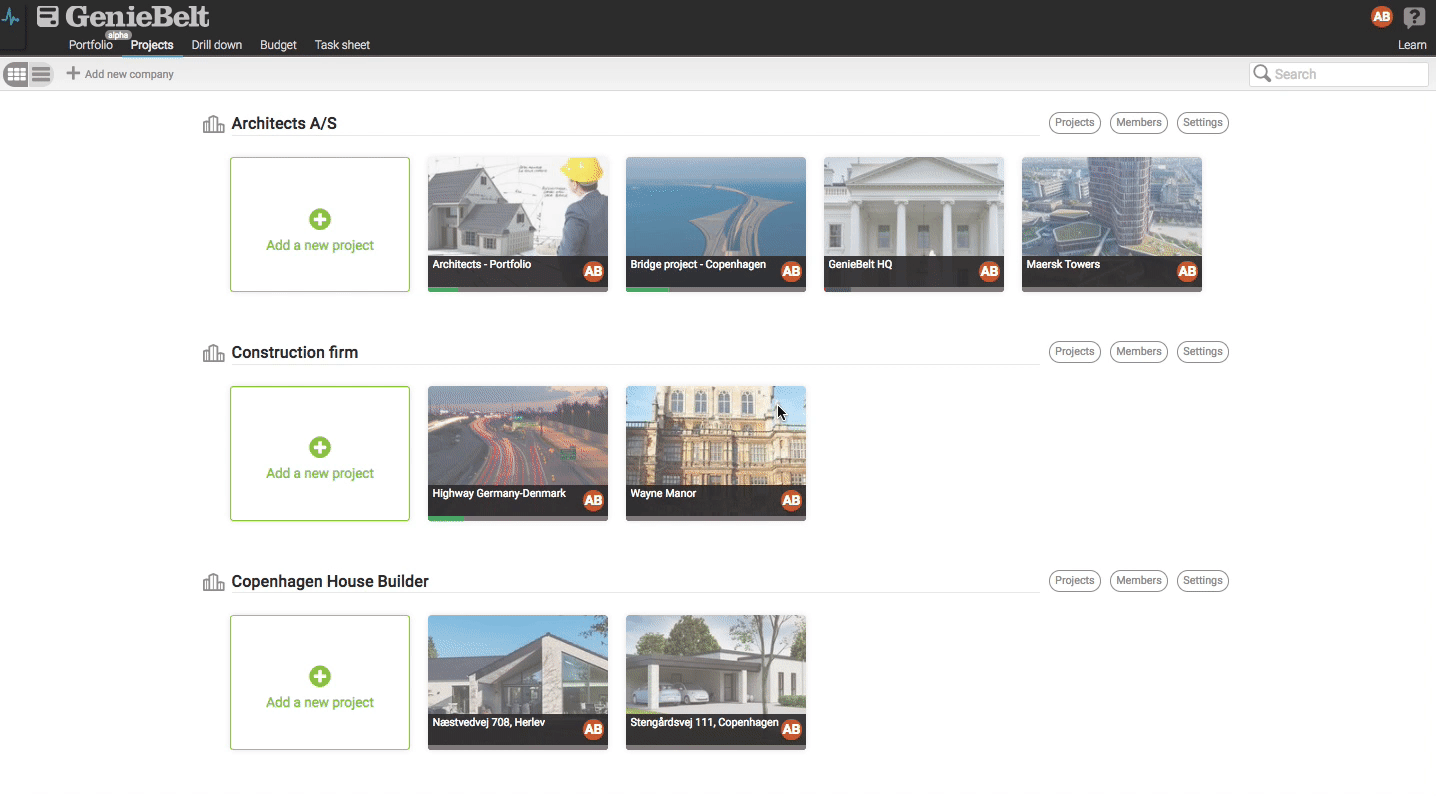
Task: Click the Copenhagen House Builder company icon
Action: 213,582
